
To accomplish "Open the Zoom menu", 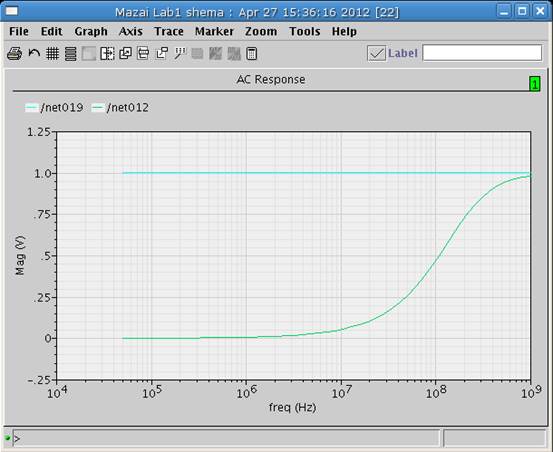I will pos(261,31).
